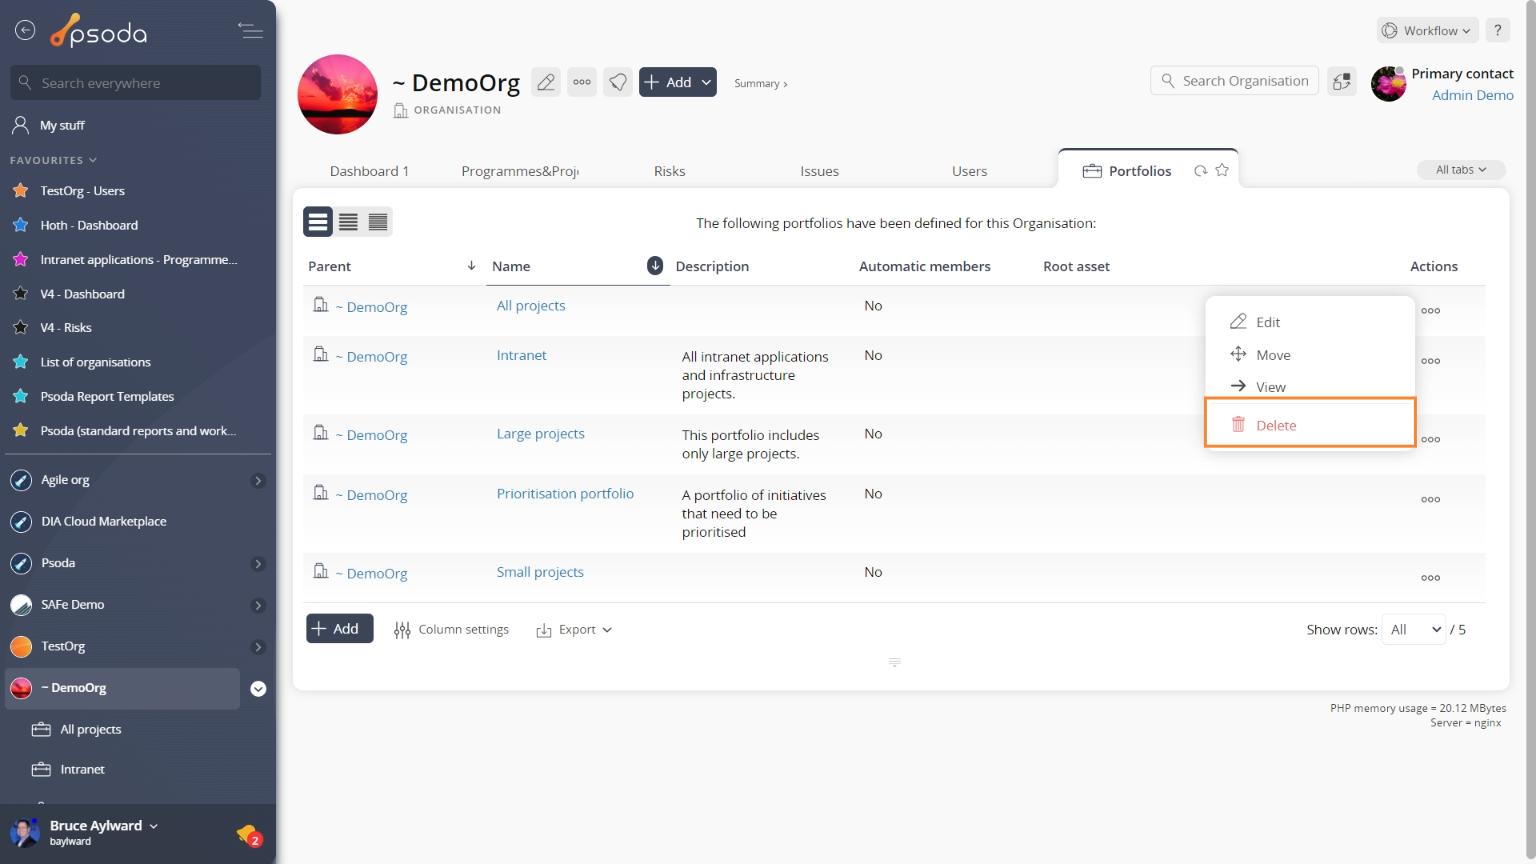Open the Export dropdown
Image resolution: width=1536 pixels, height=864 pixels.
tap(574, 630)
